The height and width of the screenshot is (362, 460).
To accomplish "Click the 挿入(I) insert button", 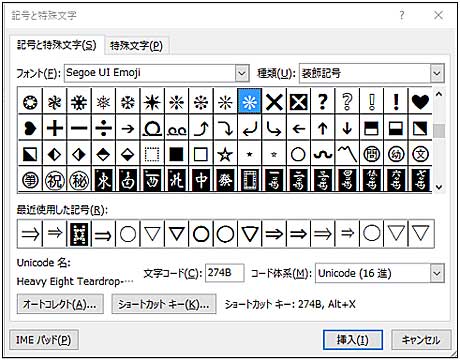I will pyautogui.click(x=352, y=340).
